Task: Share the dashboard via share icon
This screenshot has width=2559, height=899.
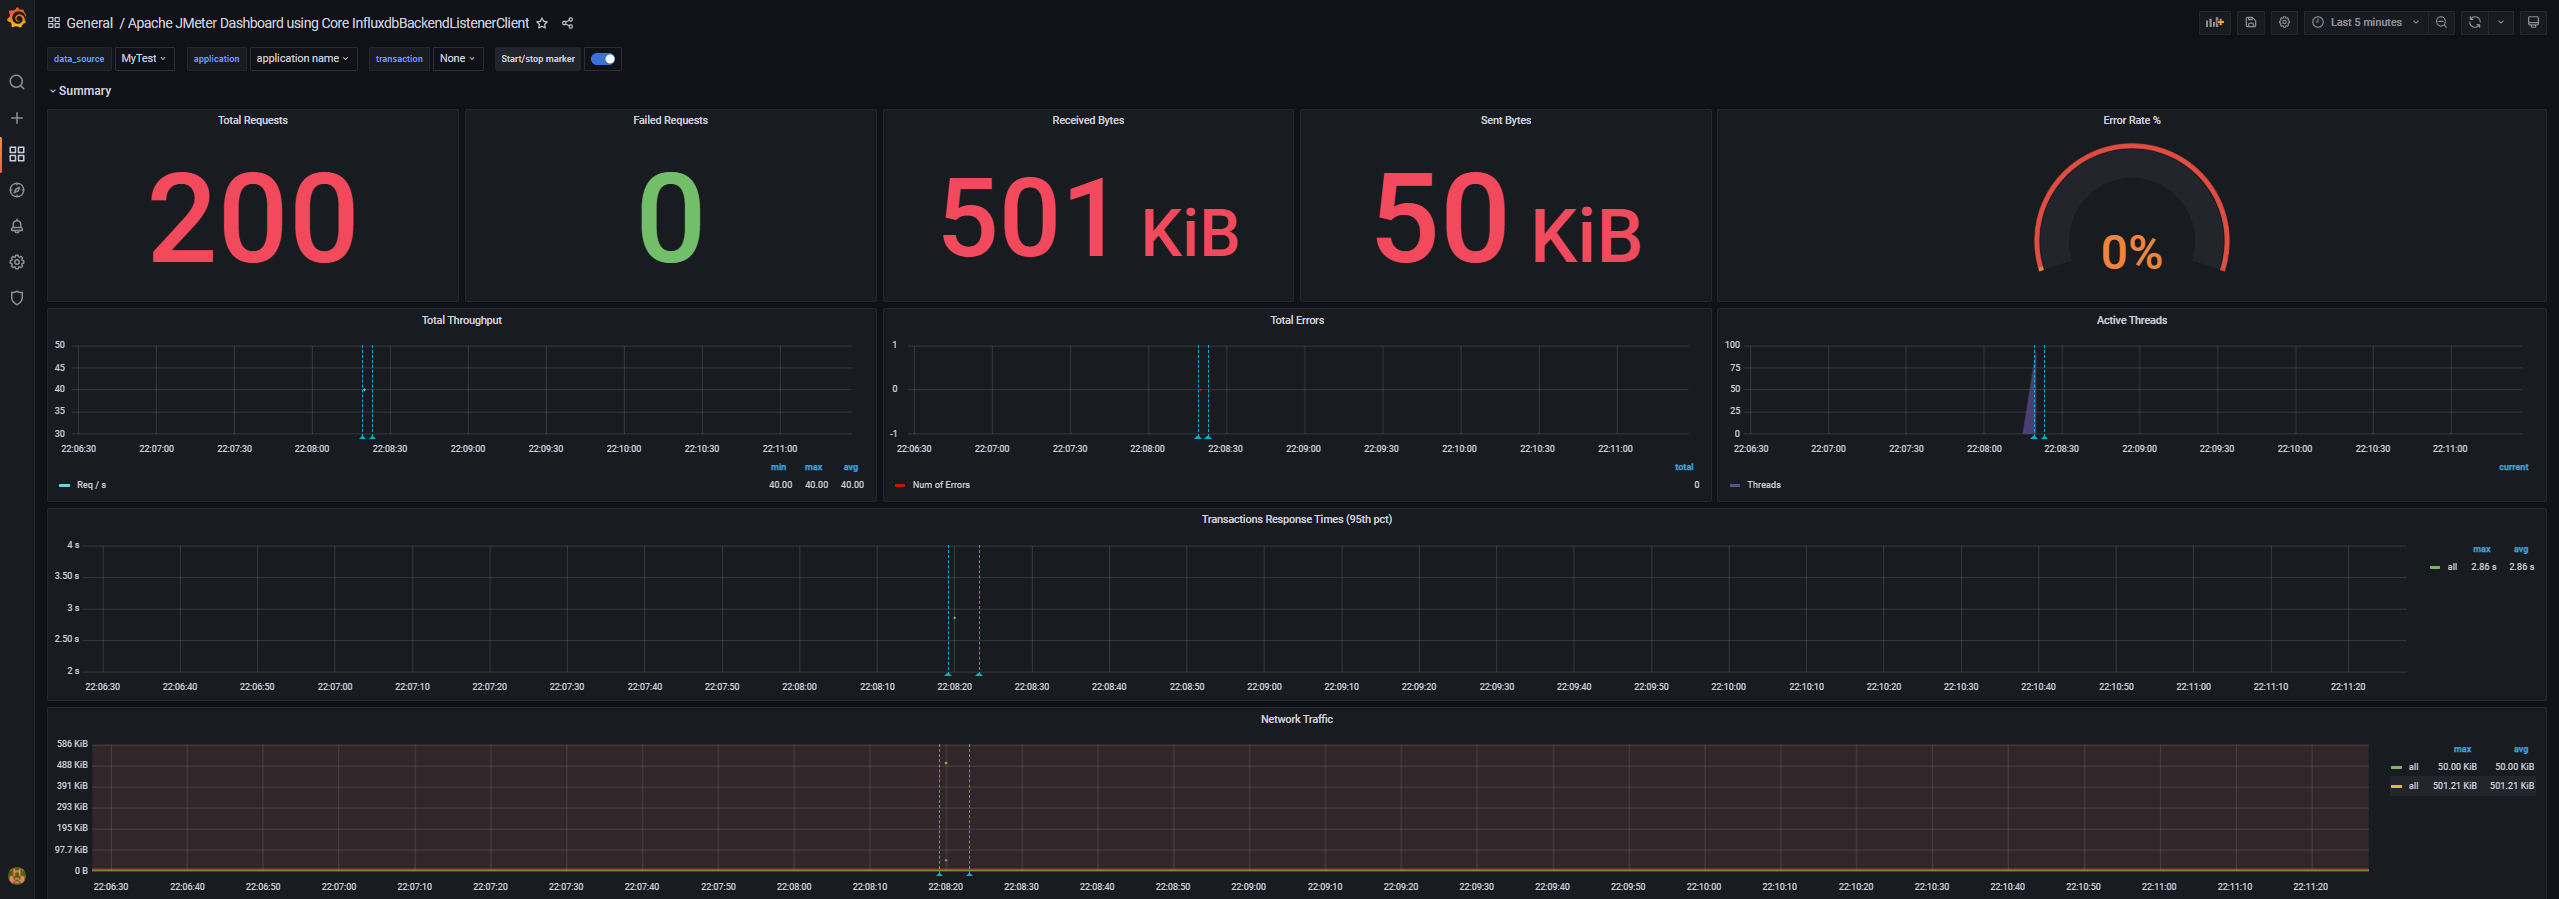Action: (x=567, y=23)
